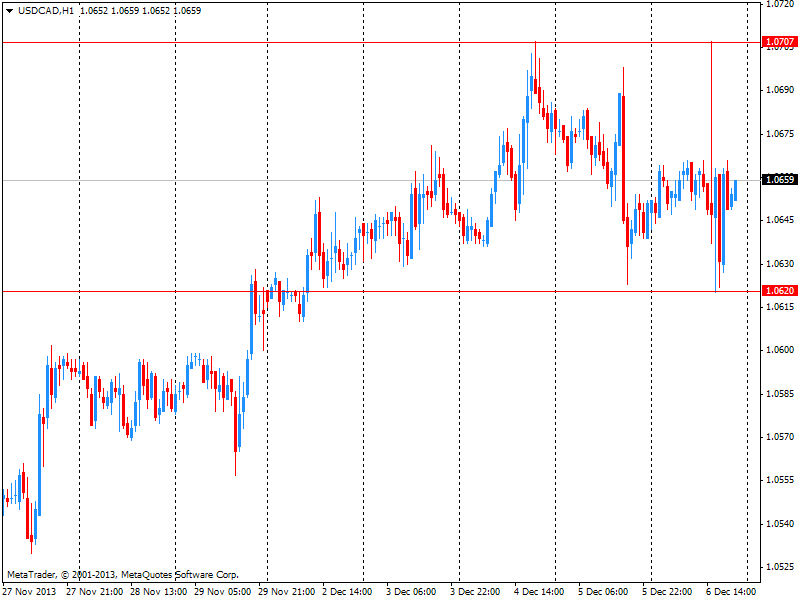Select the red 1.0620 support price label
Viewport: 800px width, 600px height.
780,291
